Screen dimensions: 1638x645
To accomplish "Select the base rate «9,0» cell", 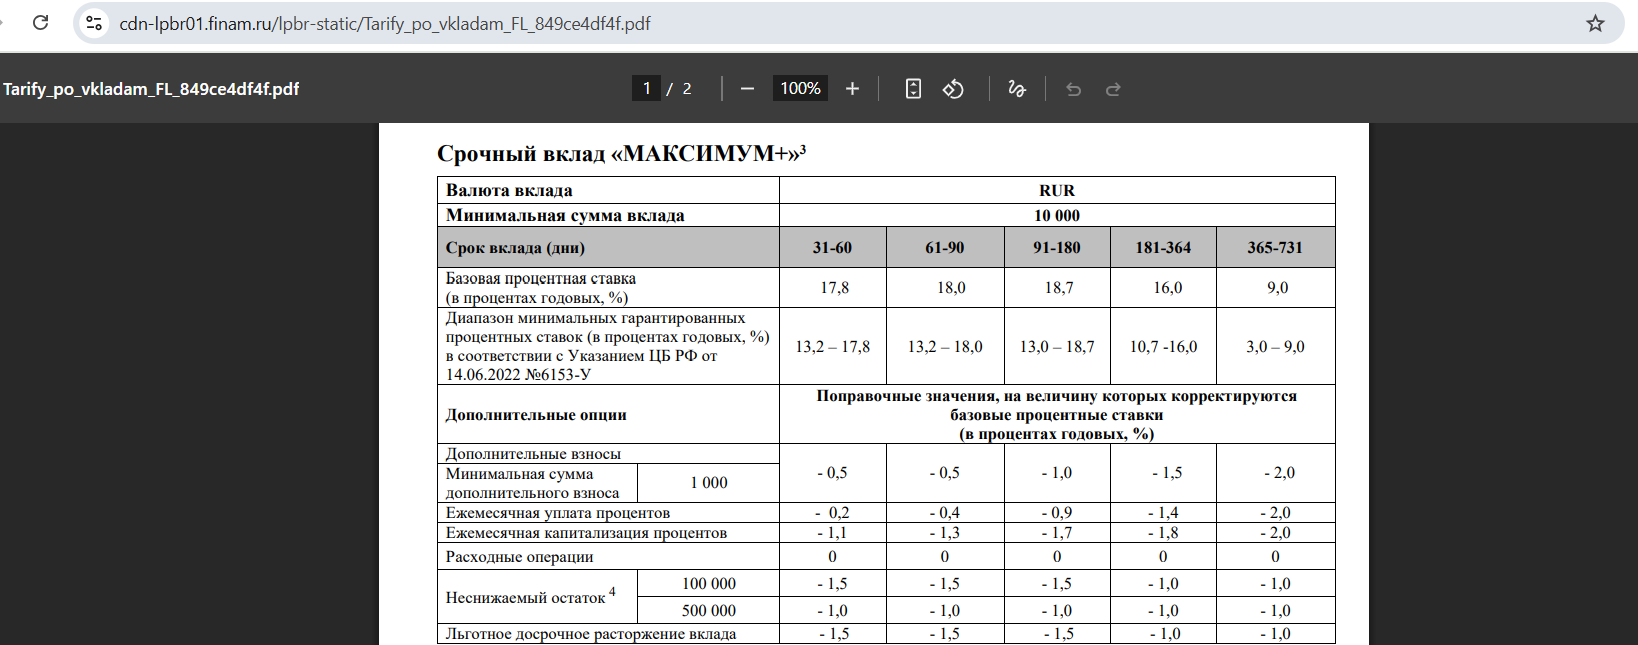I will click(1278, 288).
